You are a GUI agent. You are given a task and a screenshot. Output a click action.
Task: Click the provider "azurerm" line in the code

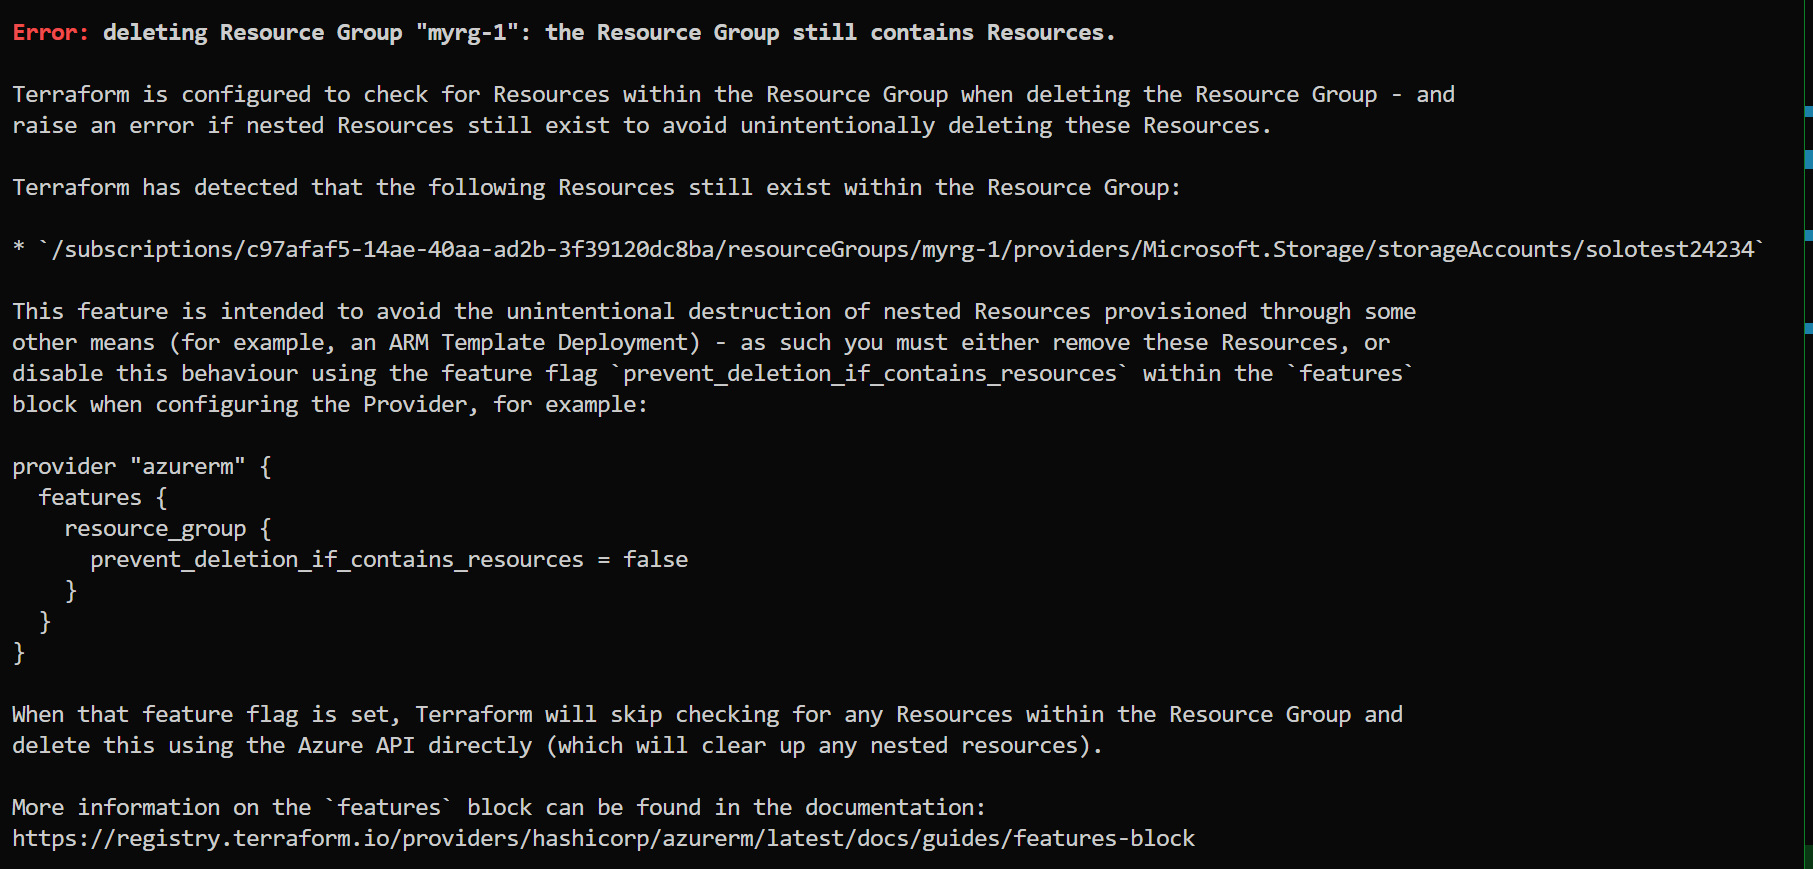[x=141, y=466]
